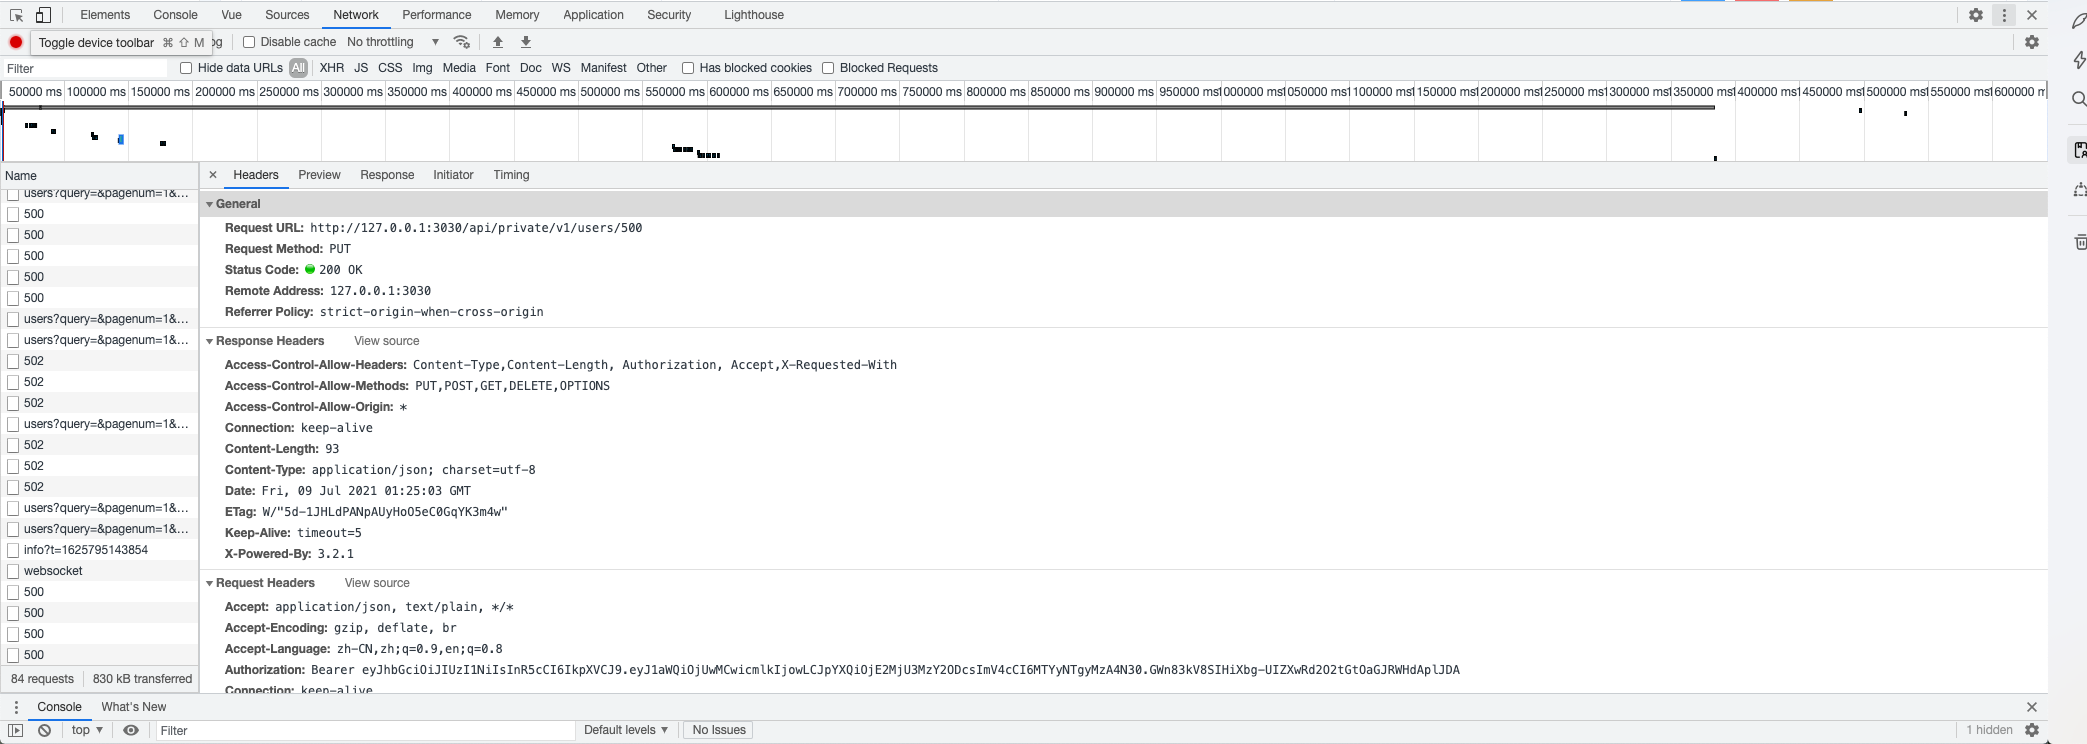View source of Response Headers
2087x744 pixels.
387,341
